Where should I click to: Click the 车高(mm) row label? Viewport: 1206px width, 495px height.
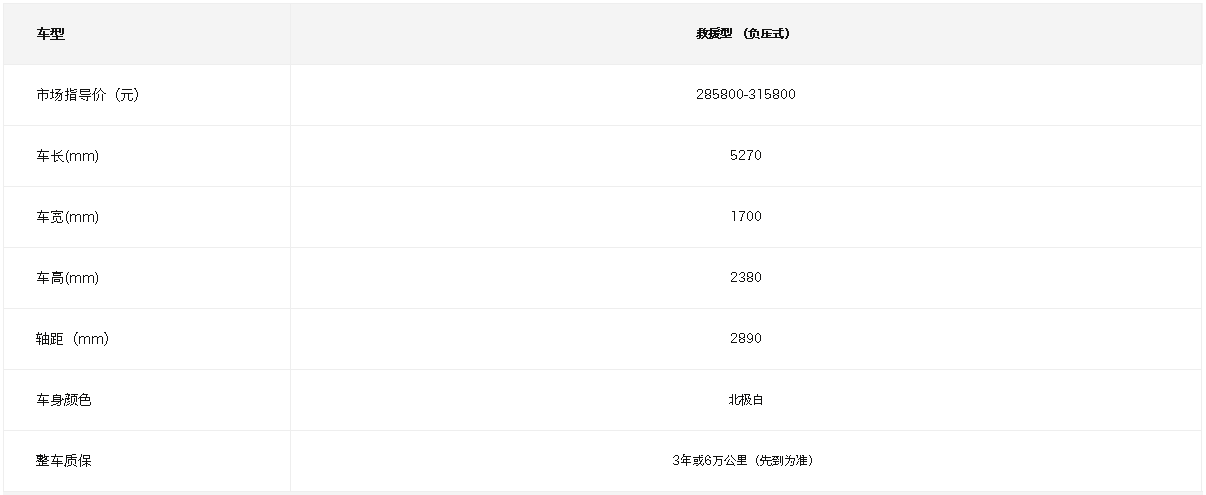(68, 278)
